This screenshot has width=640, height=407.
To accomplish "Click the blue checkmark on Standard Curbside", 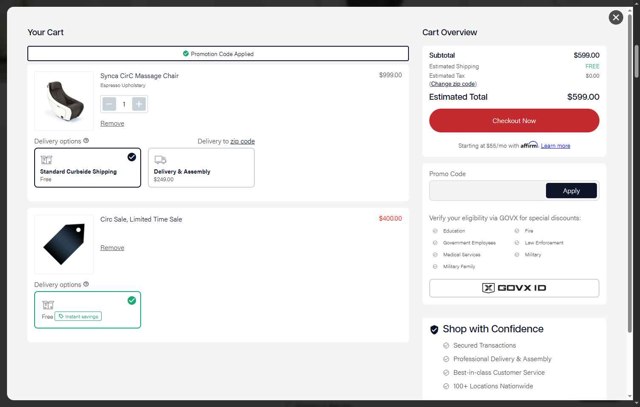I will (x=131, y=157).
